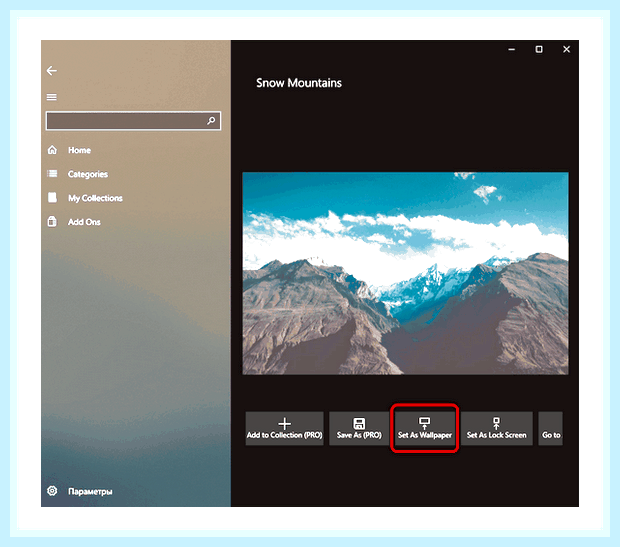
Task: Minimize the wallpaper app window
Action: point(512,49)
